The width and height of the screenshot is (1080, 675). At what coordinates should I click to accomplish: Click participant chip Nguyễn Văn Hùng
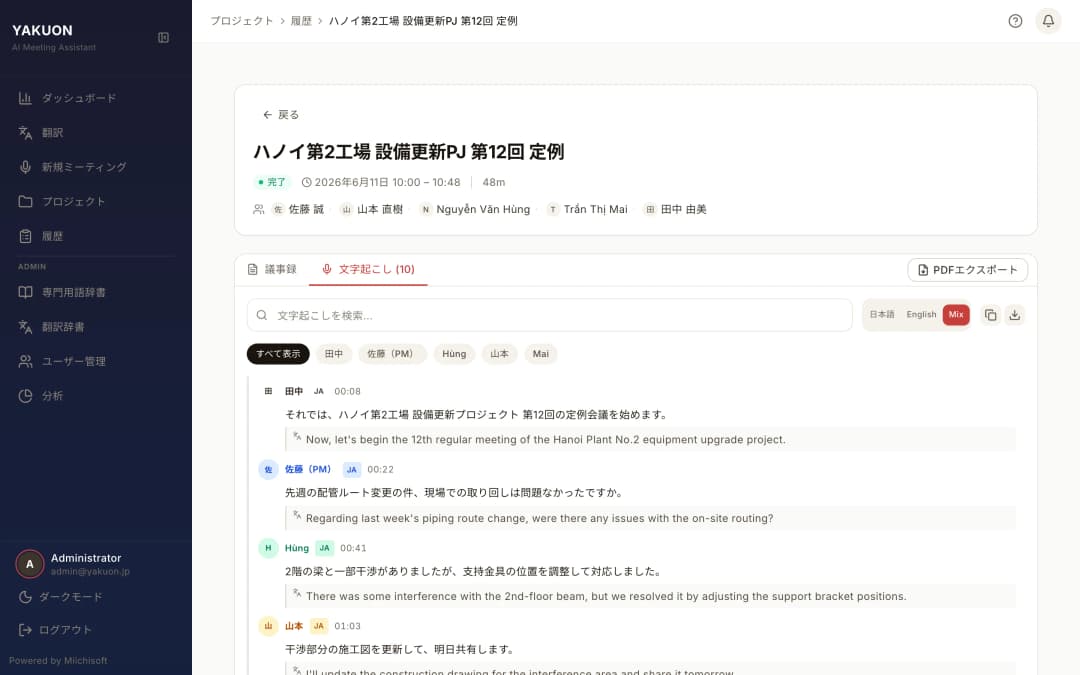[475, 209]
